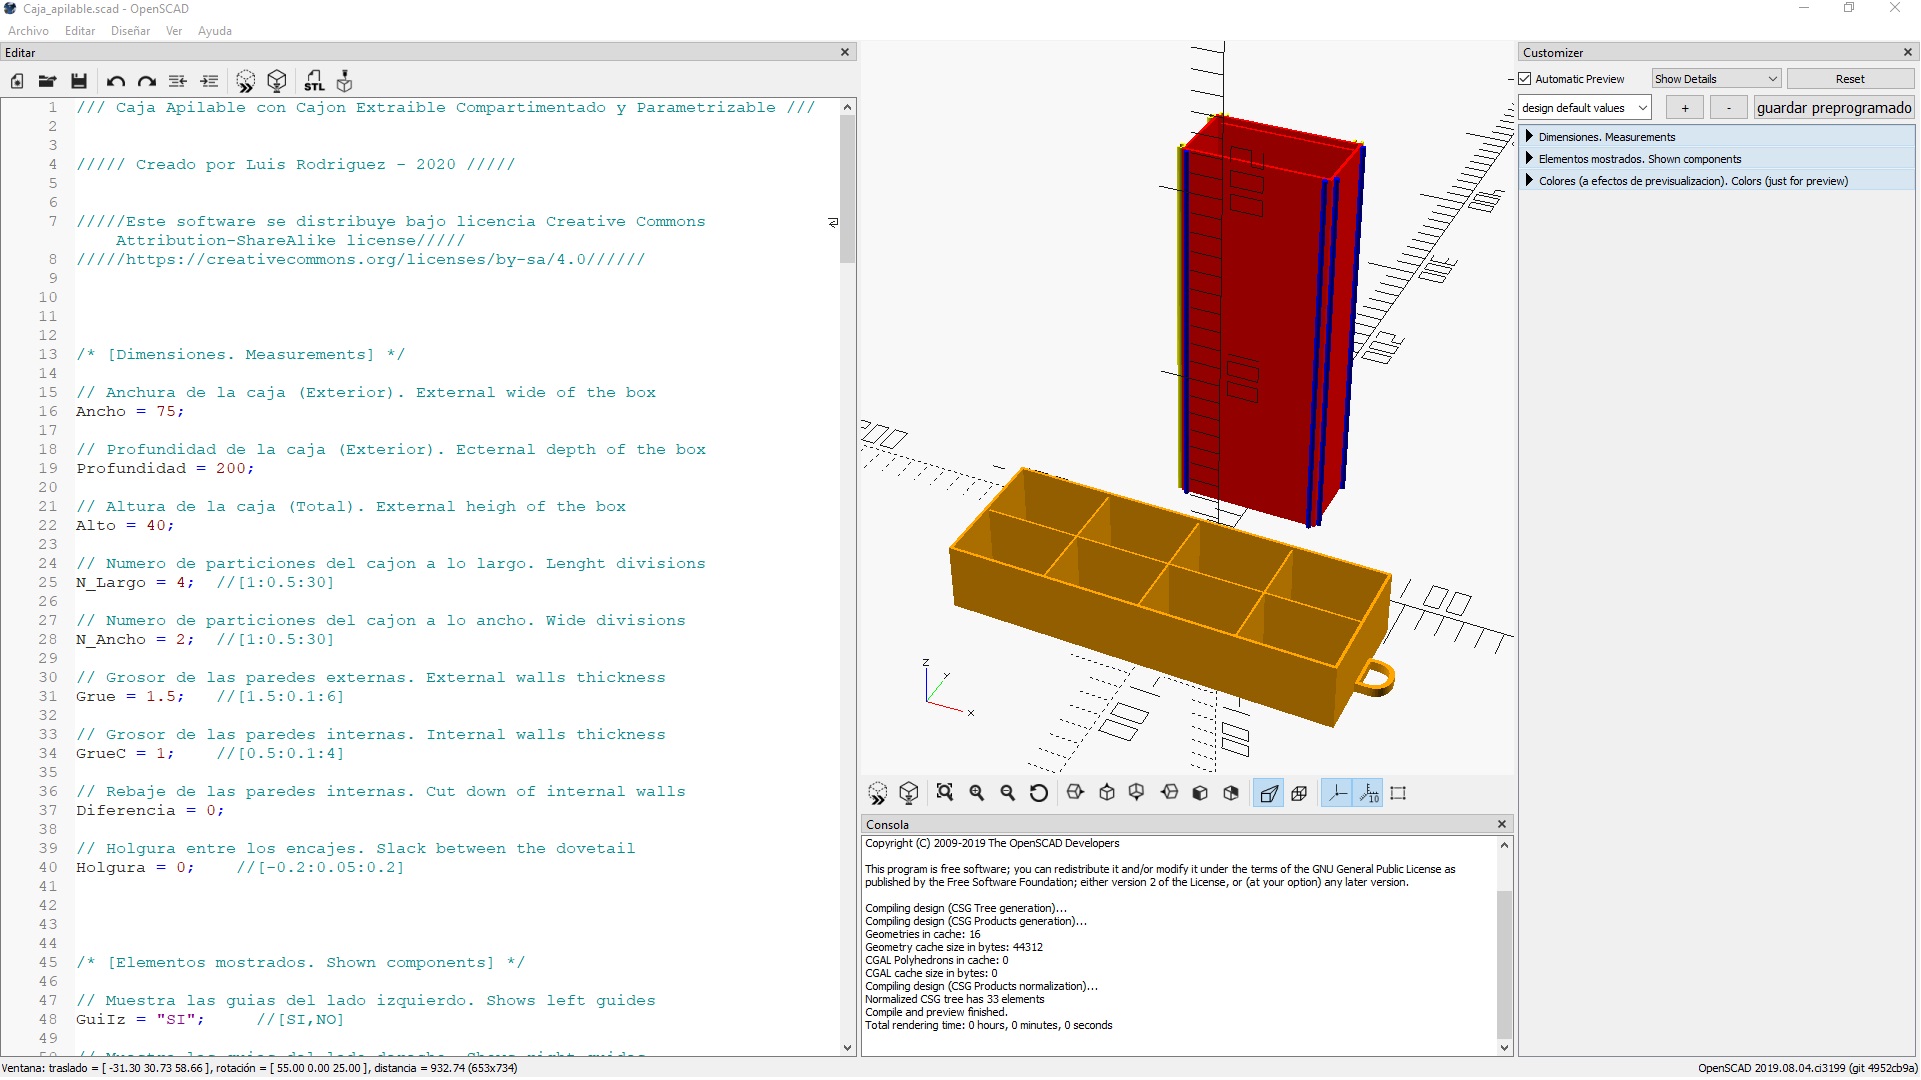This screenshot has width=1921, height=1080.
Task: Open the Archivo menu
Action: [28, 31]
